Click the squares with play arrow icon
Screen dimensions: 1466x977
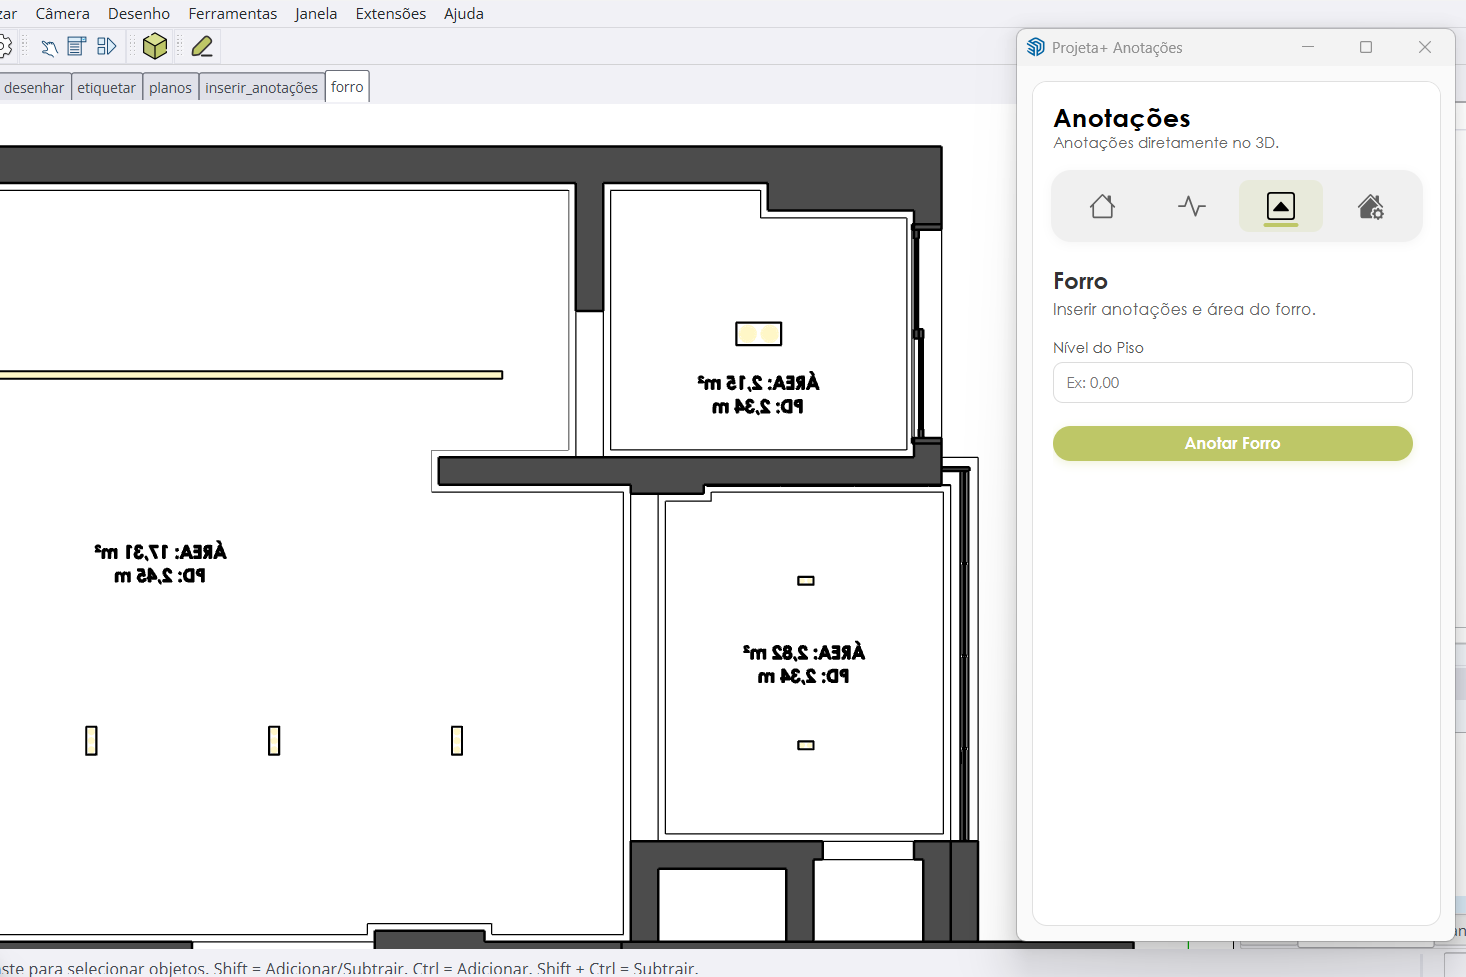click(106, 46)
